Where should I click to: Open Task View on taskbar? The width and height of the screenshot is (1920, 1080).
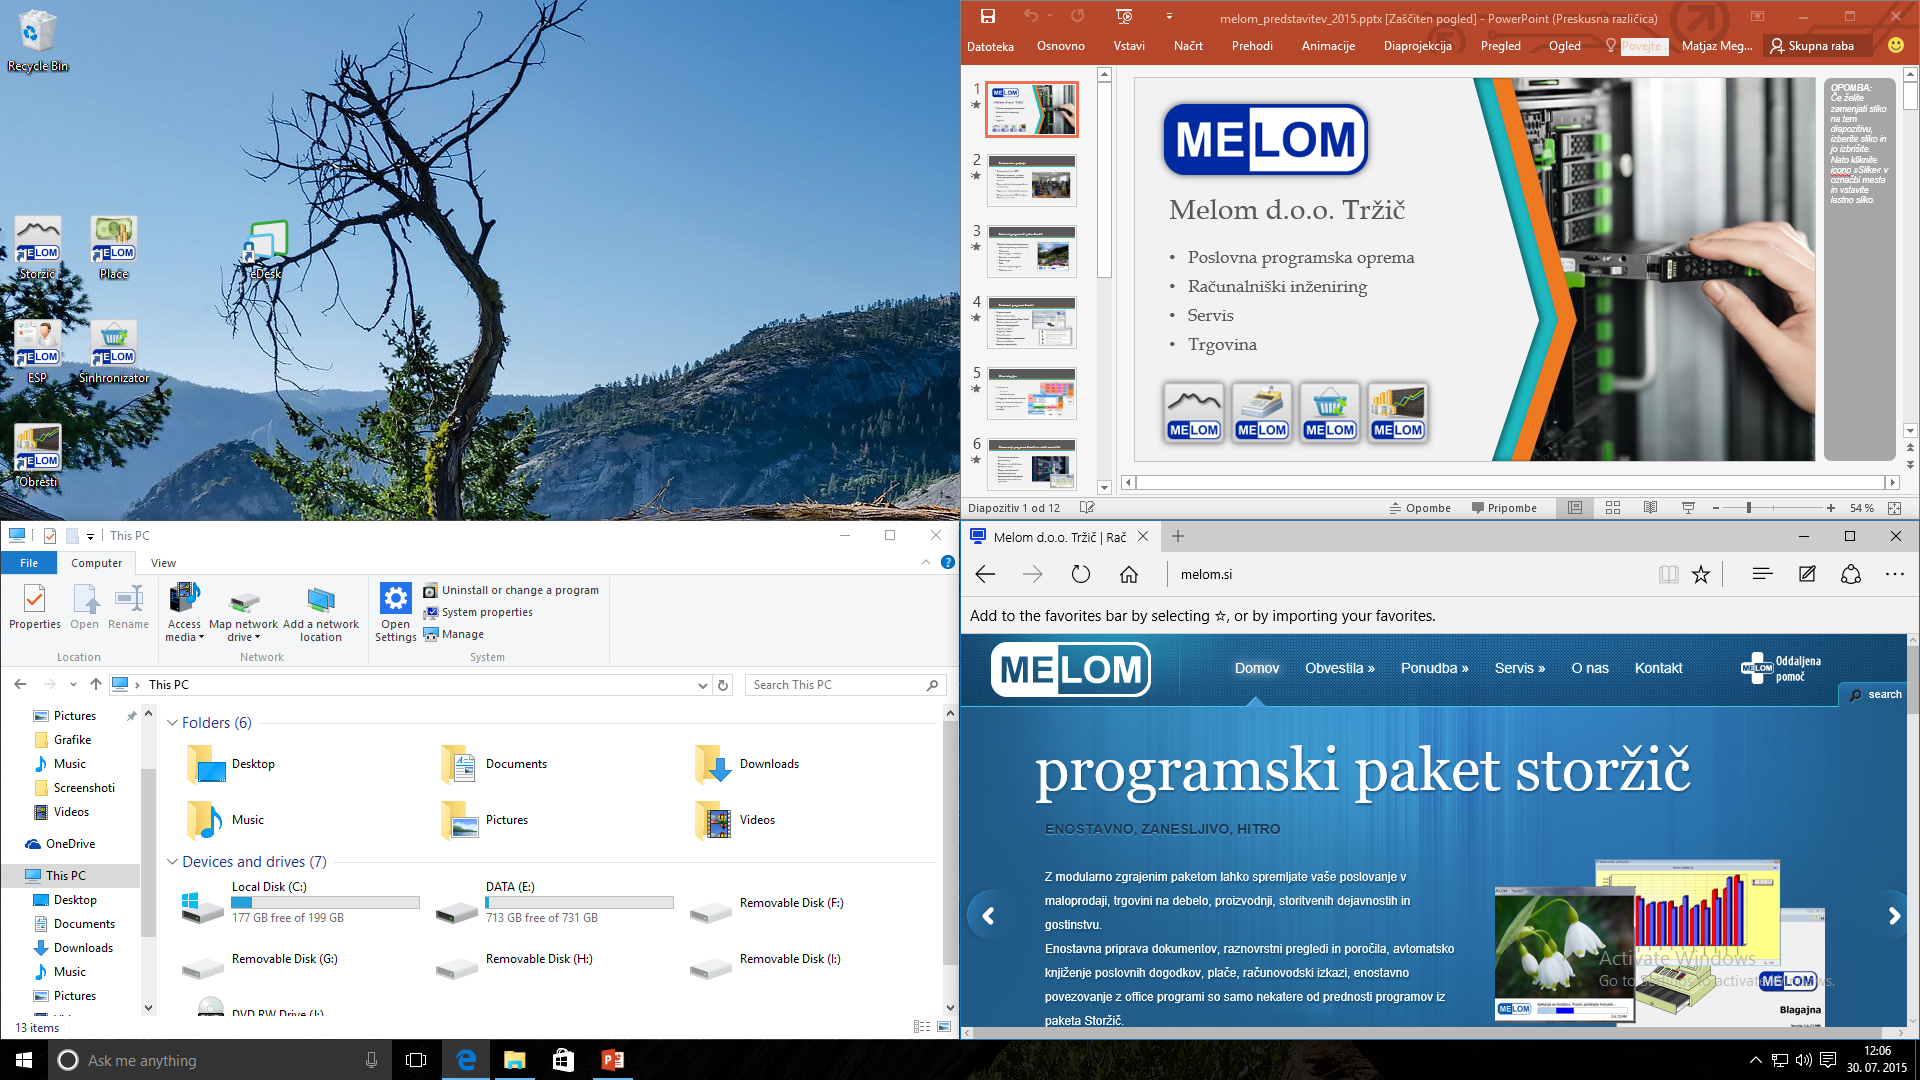pos(416,1060)
